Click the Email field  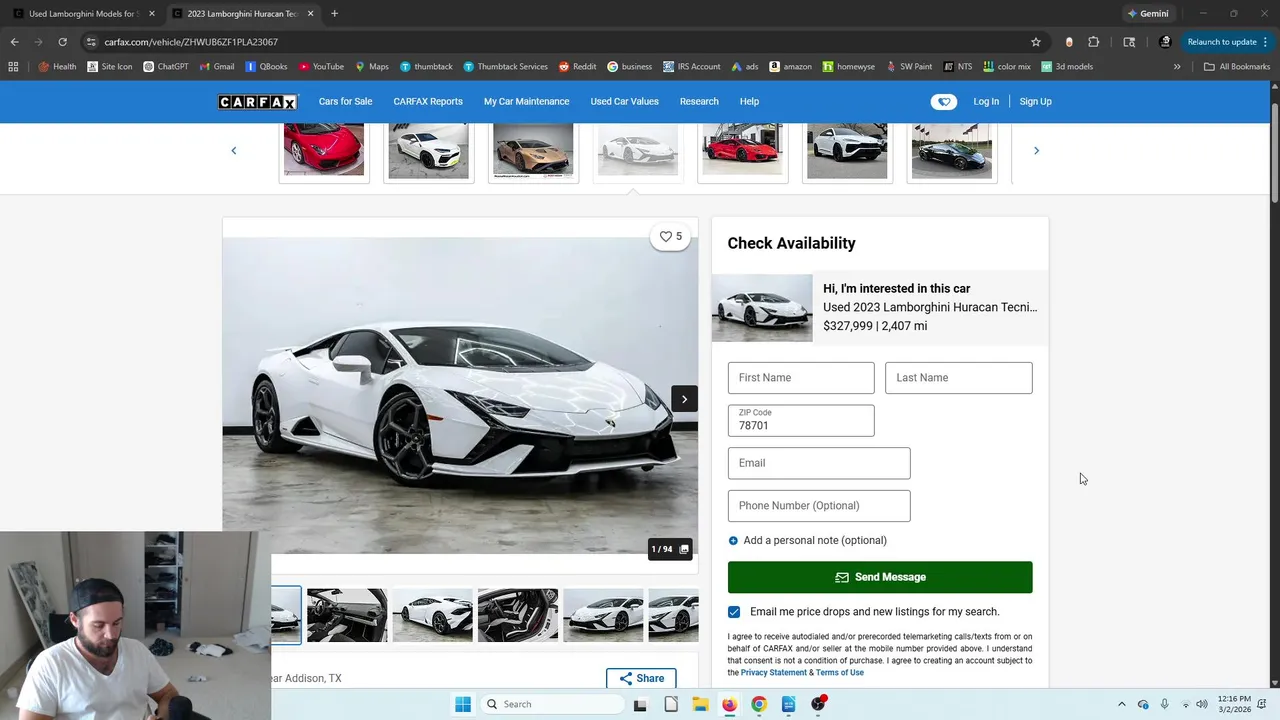pyautogui.click(x=819, y=463)
